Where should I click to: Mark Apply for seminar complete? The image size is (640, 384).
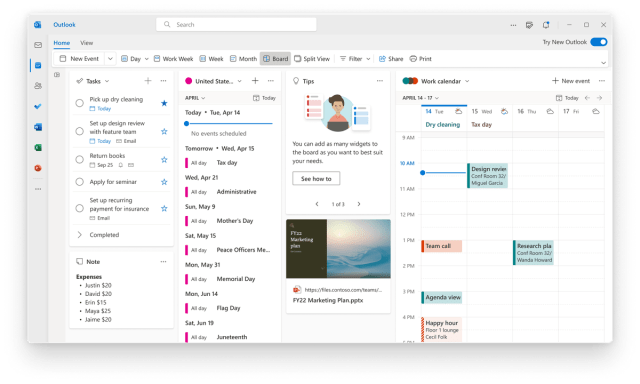coord(80,182)
